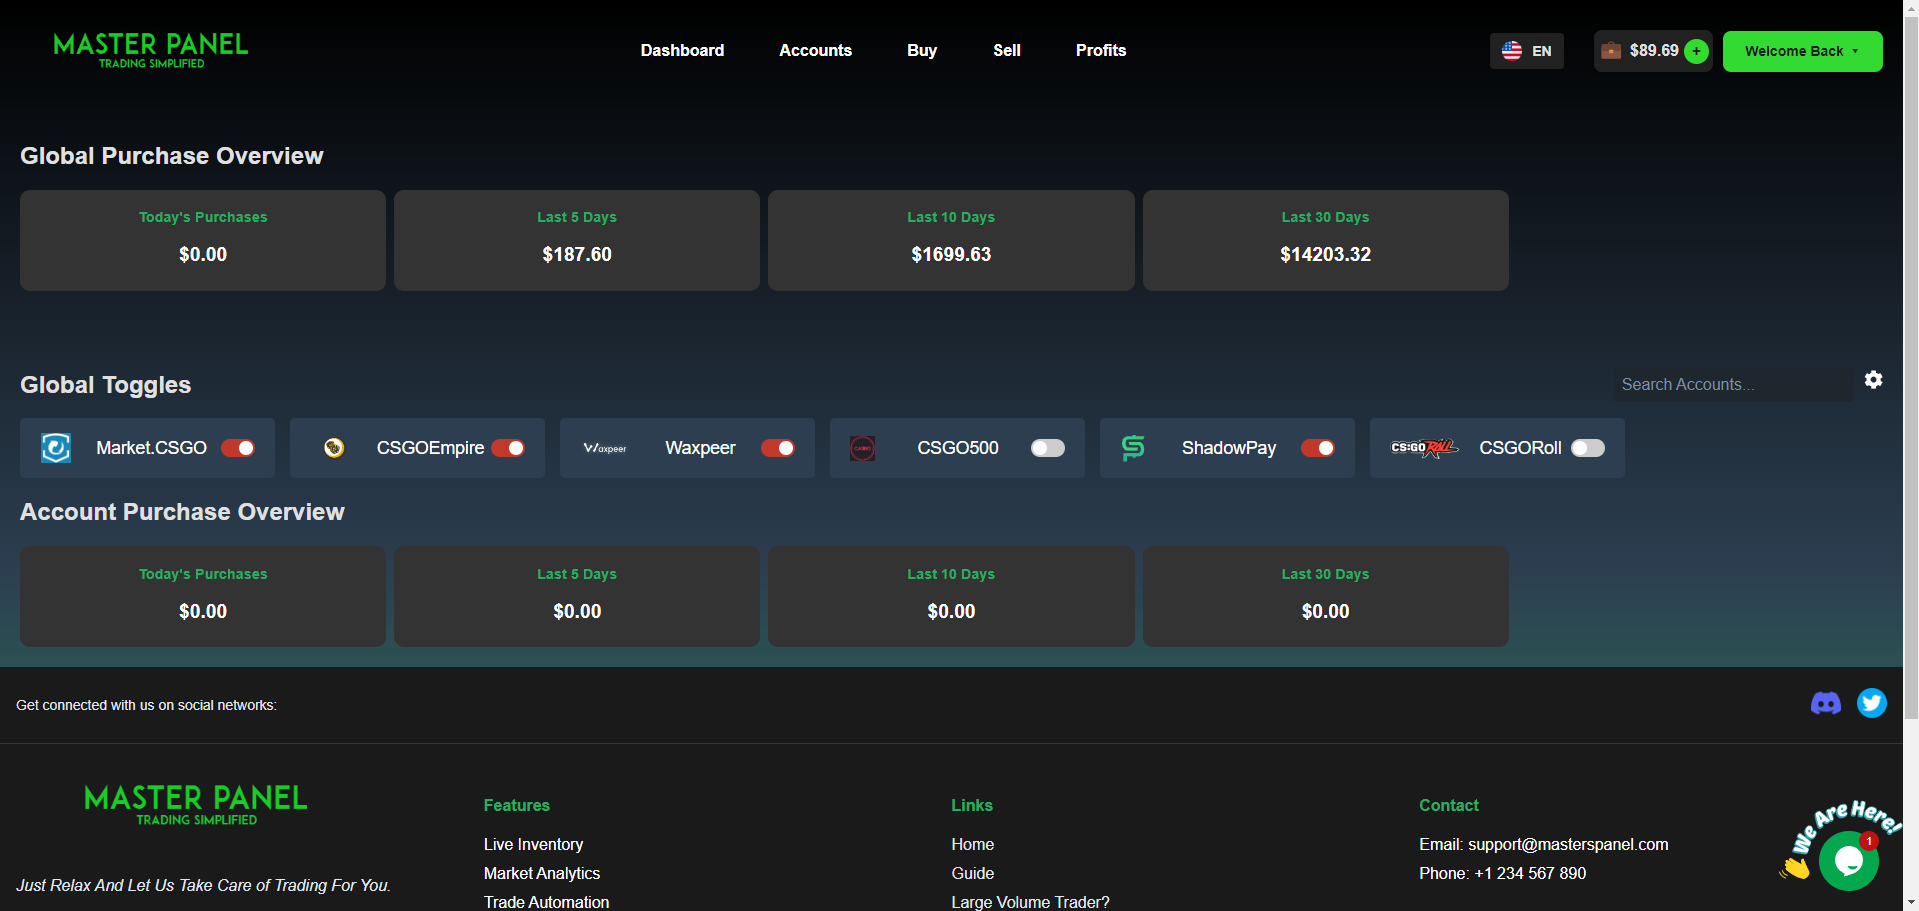Image resolution: width=1919 pixels, height=911 pixels.
Task: Open Discord social icon
Action: click(1826, 703)
